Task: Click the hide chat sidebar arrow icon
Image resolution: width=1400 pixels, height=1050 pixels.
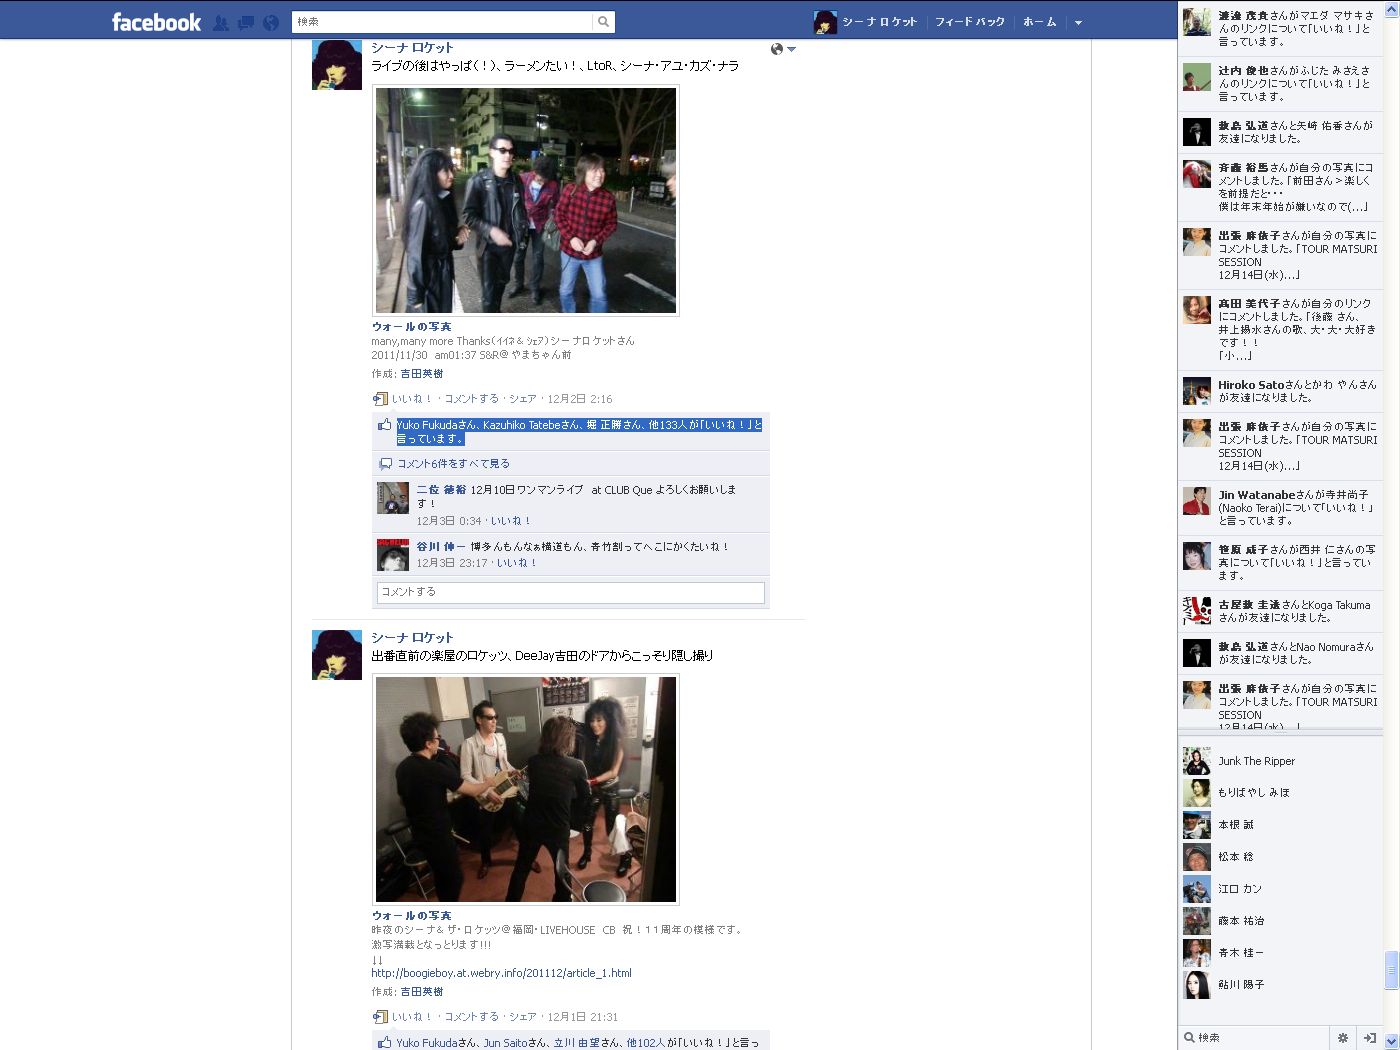Action: pyautogui.click(x=1370, y=1038)
